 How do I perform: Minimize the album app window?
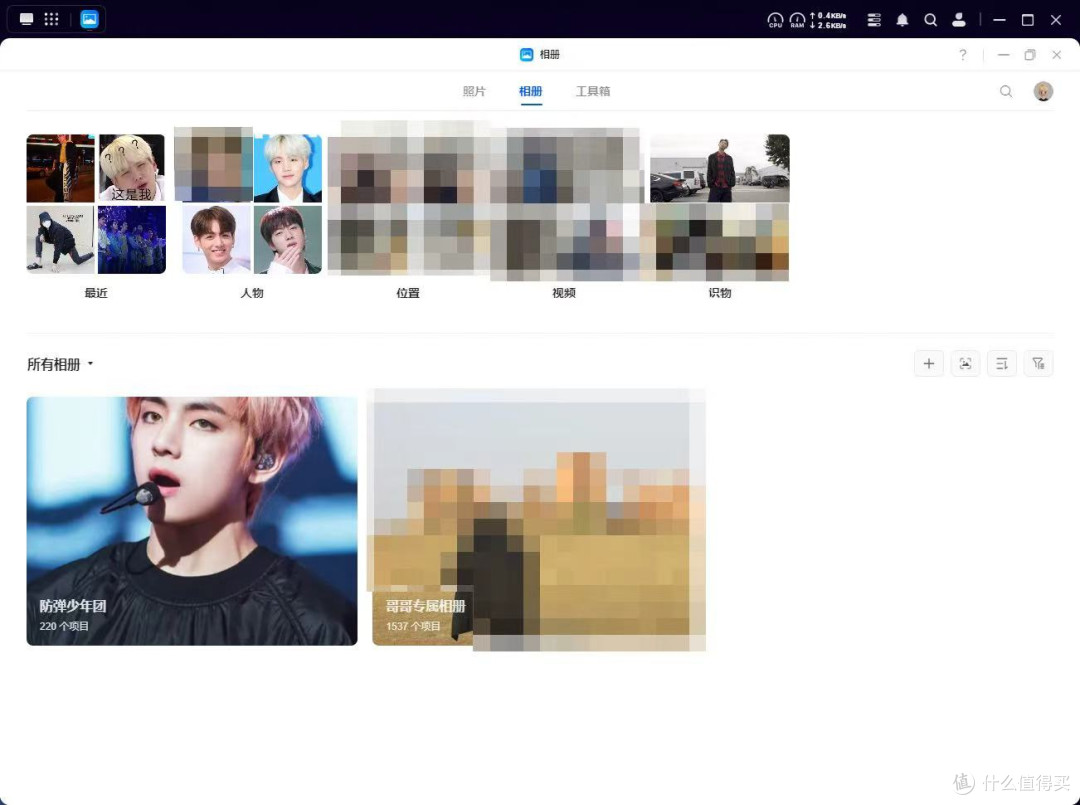pyautogui.click(x=1004, y=54)
